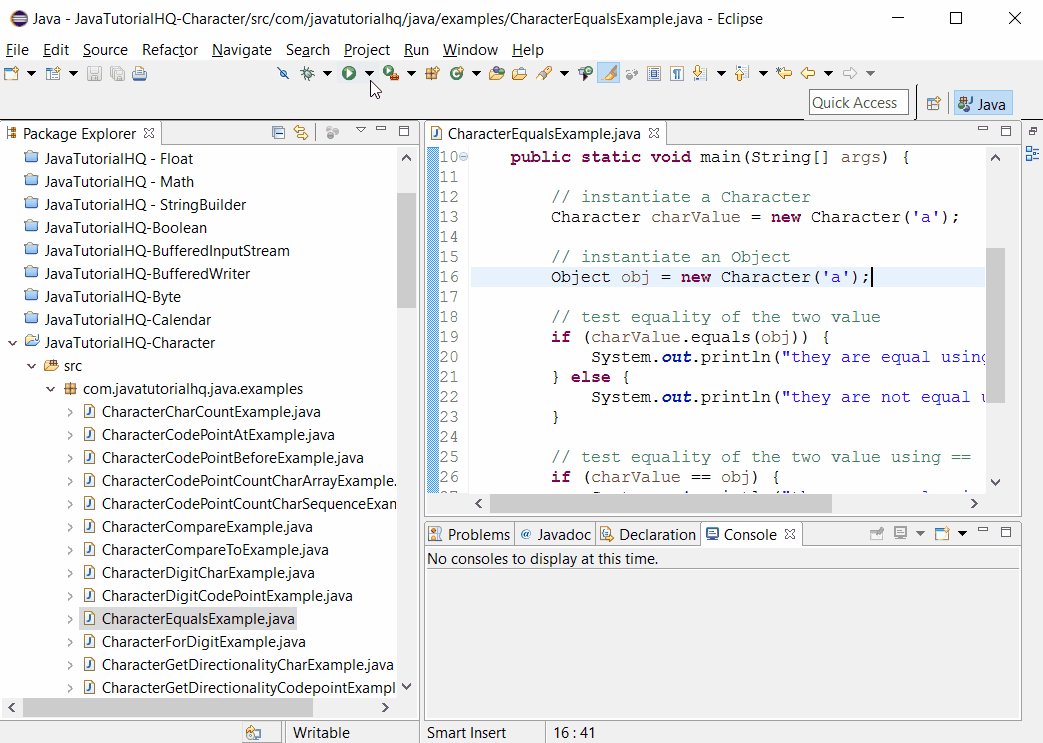Toggle the Mark Occurrences highlighter icon
The image size is (1043, 743).
(608, 73)
